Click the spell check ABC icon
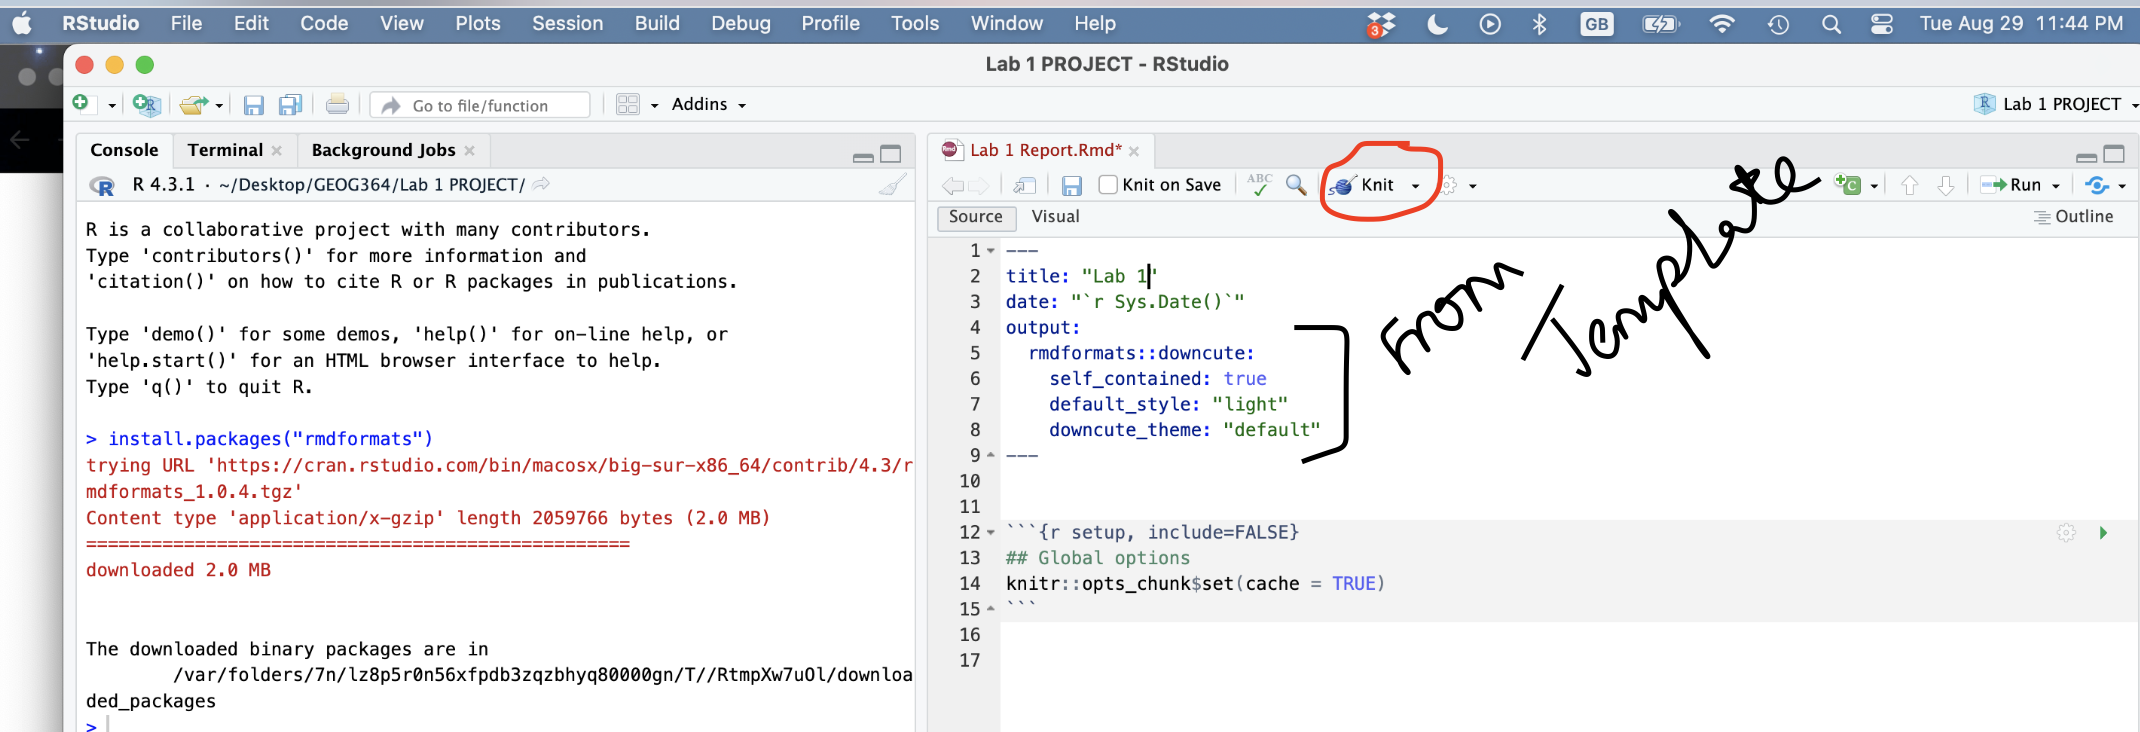 [x=1259, y=185]
